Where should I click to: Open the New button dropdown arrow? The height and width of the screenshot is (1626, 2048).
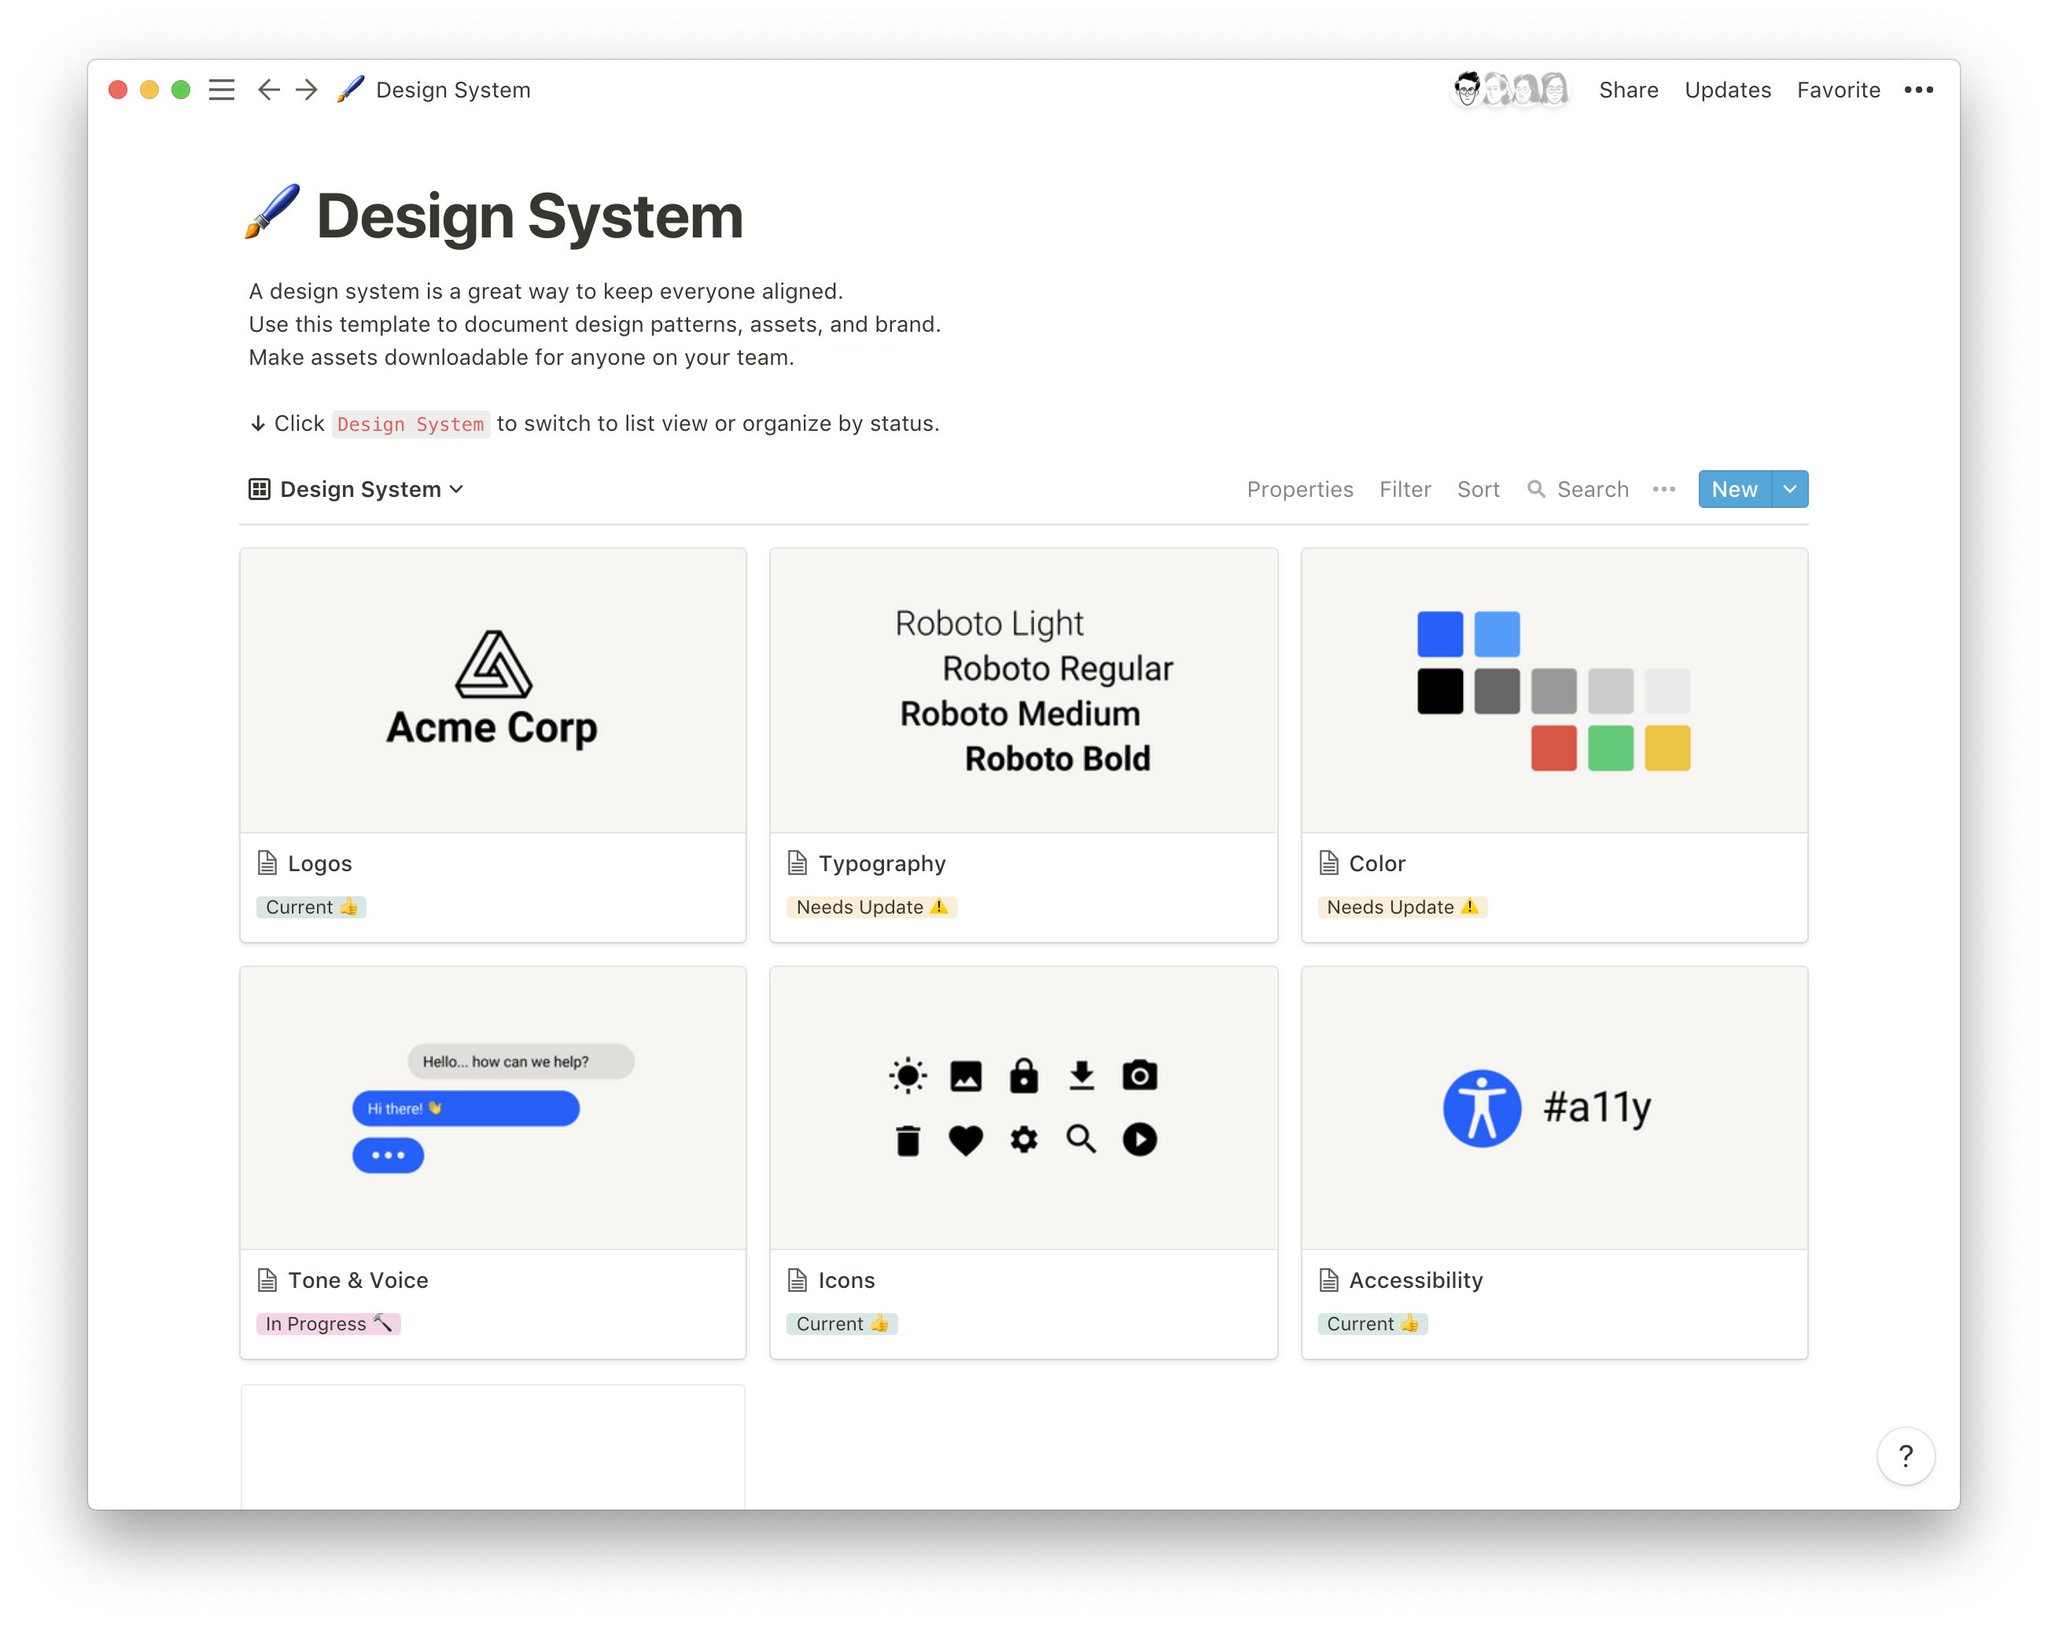(1790, 489)
